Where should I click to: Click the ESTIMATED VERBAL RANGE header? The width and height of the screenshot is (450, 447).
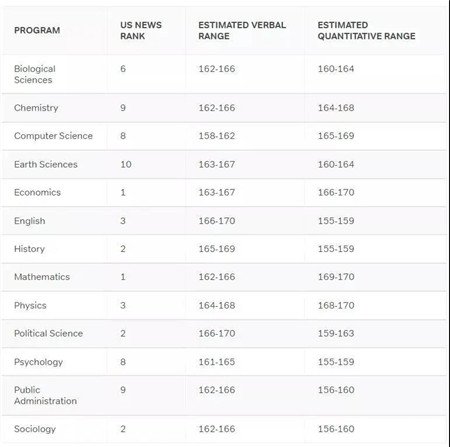point(242,30)
